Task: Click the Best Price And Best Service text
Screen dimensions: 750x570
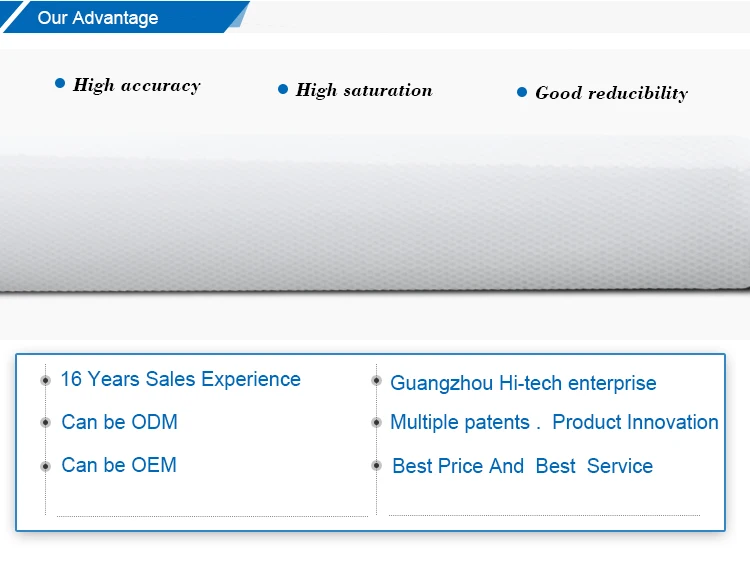Action: (x=522, y=466)
